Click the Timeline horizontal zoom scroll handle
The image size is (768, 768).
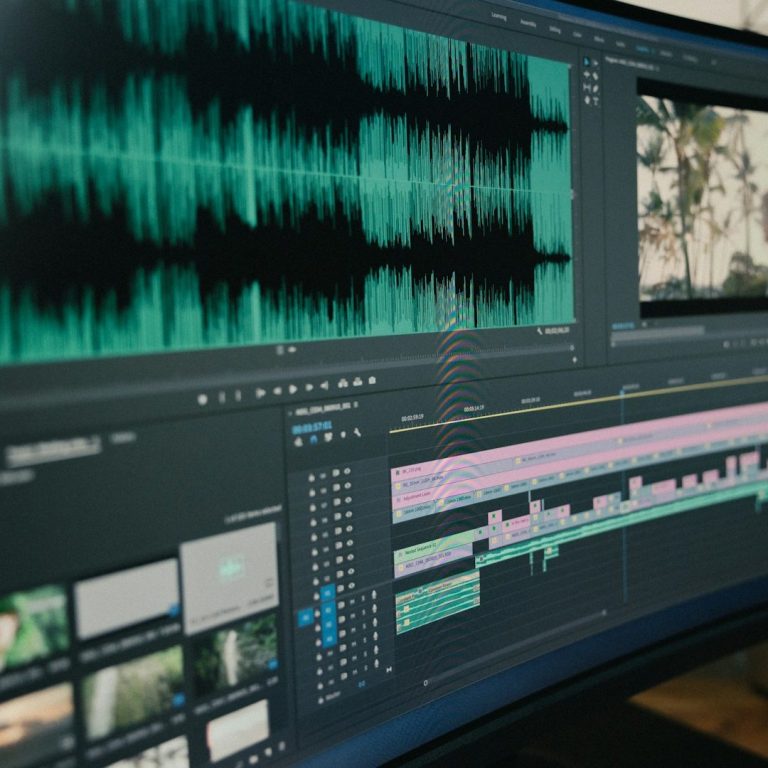(425, 683)
